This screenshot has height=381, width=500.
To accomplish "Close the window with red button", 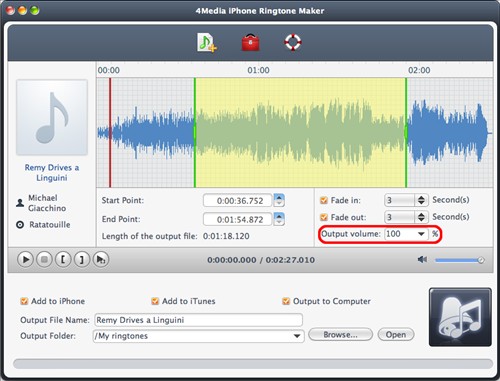I will click(x=11, y=11).
